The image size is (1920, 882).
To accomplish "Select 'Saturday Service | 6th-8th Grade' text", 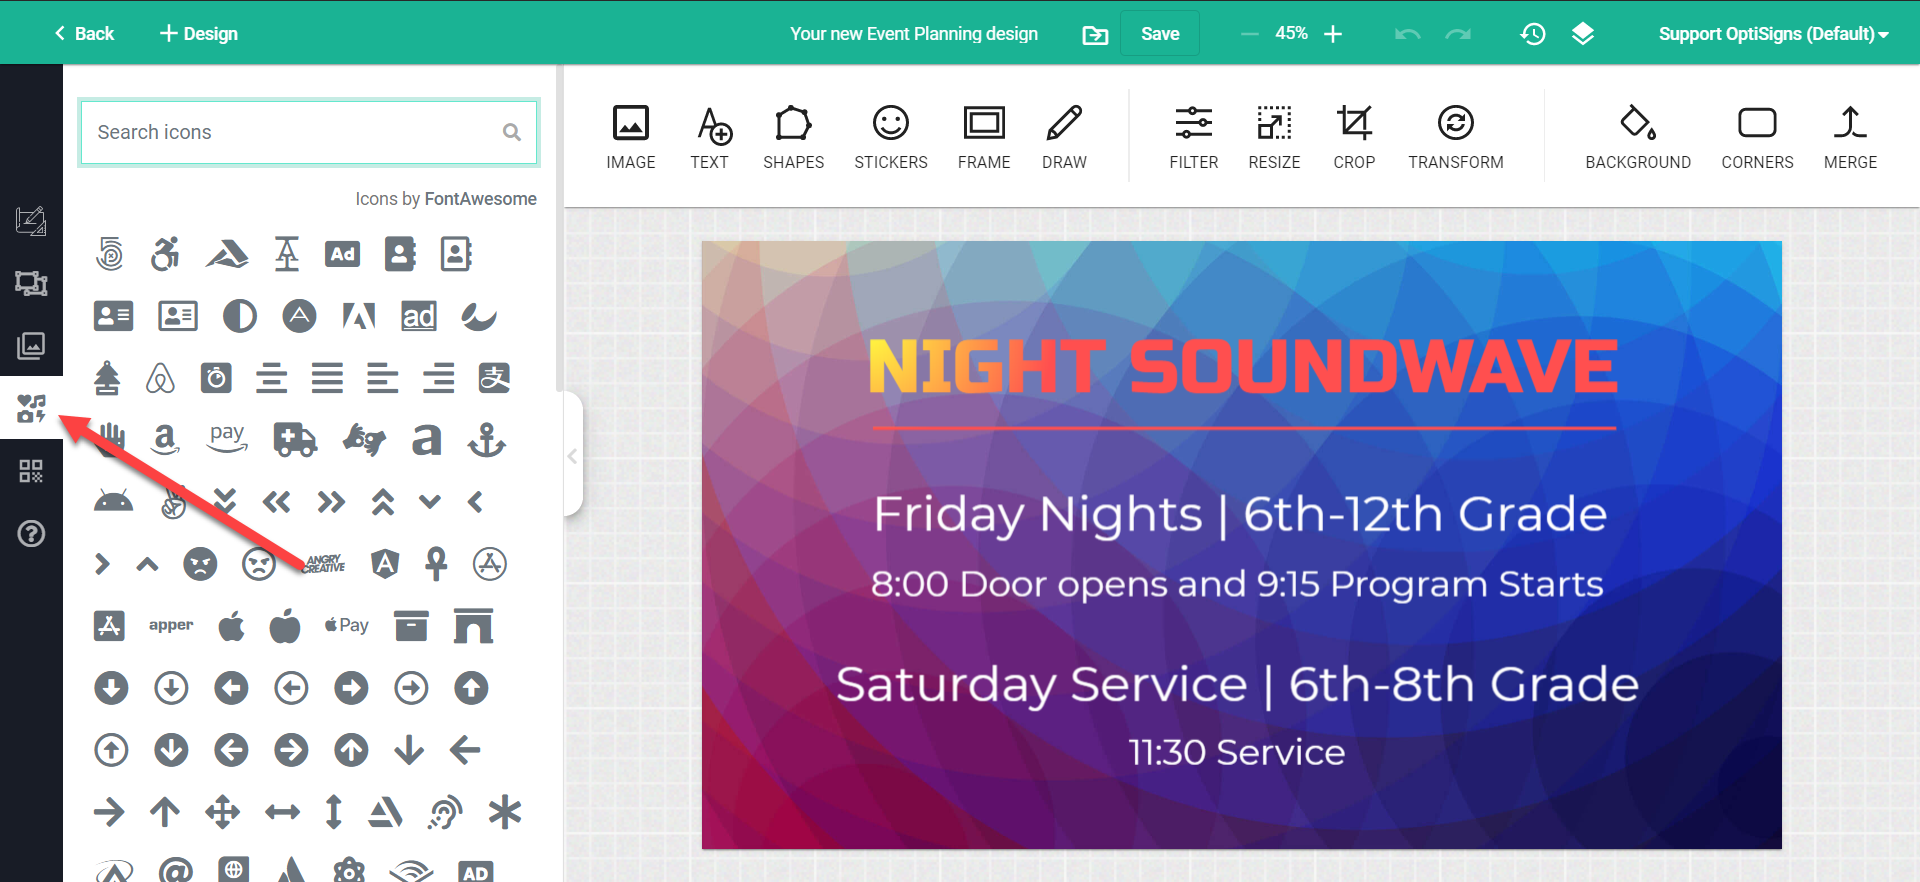I will click(1237, 685).
